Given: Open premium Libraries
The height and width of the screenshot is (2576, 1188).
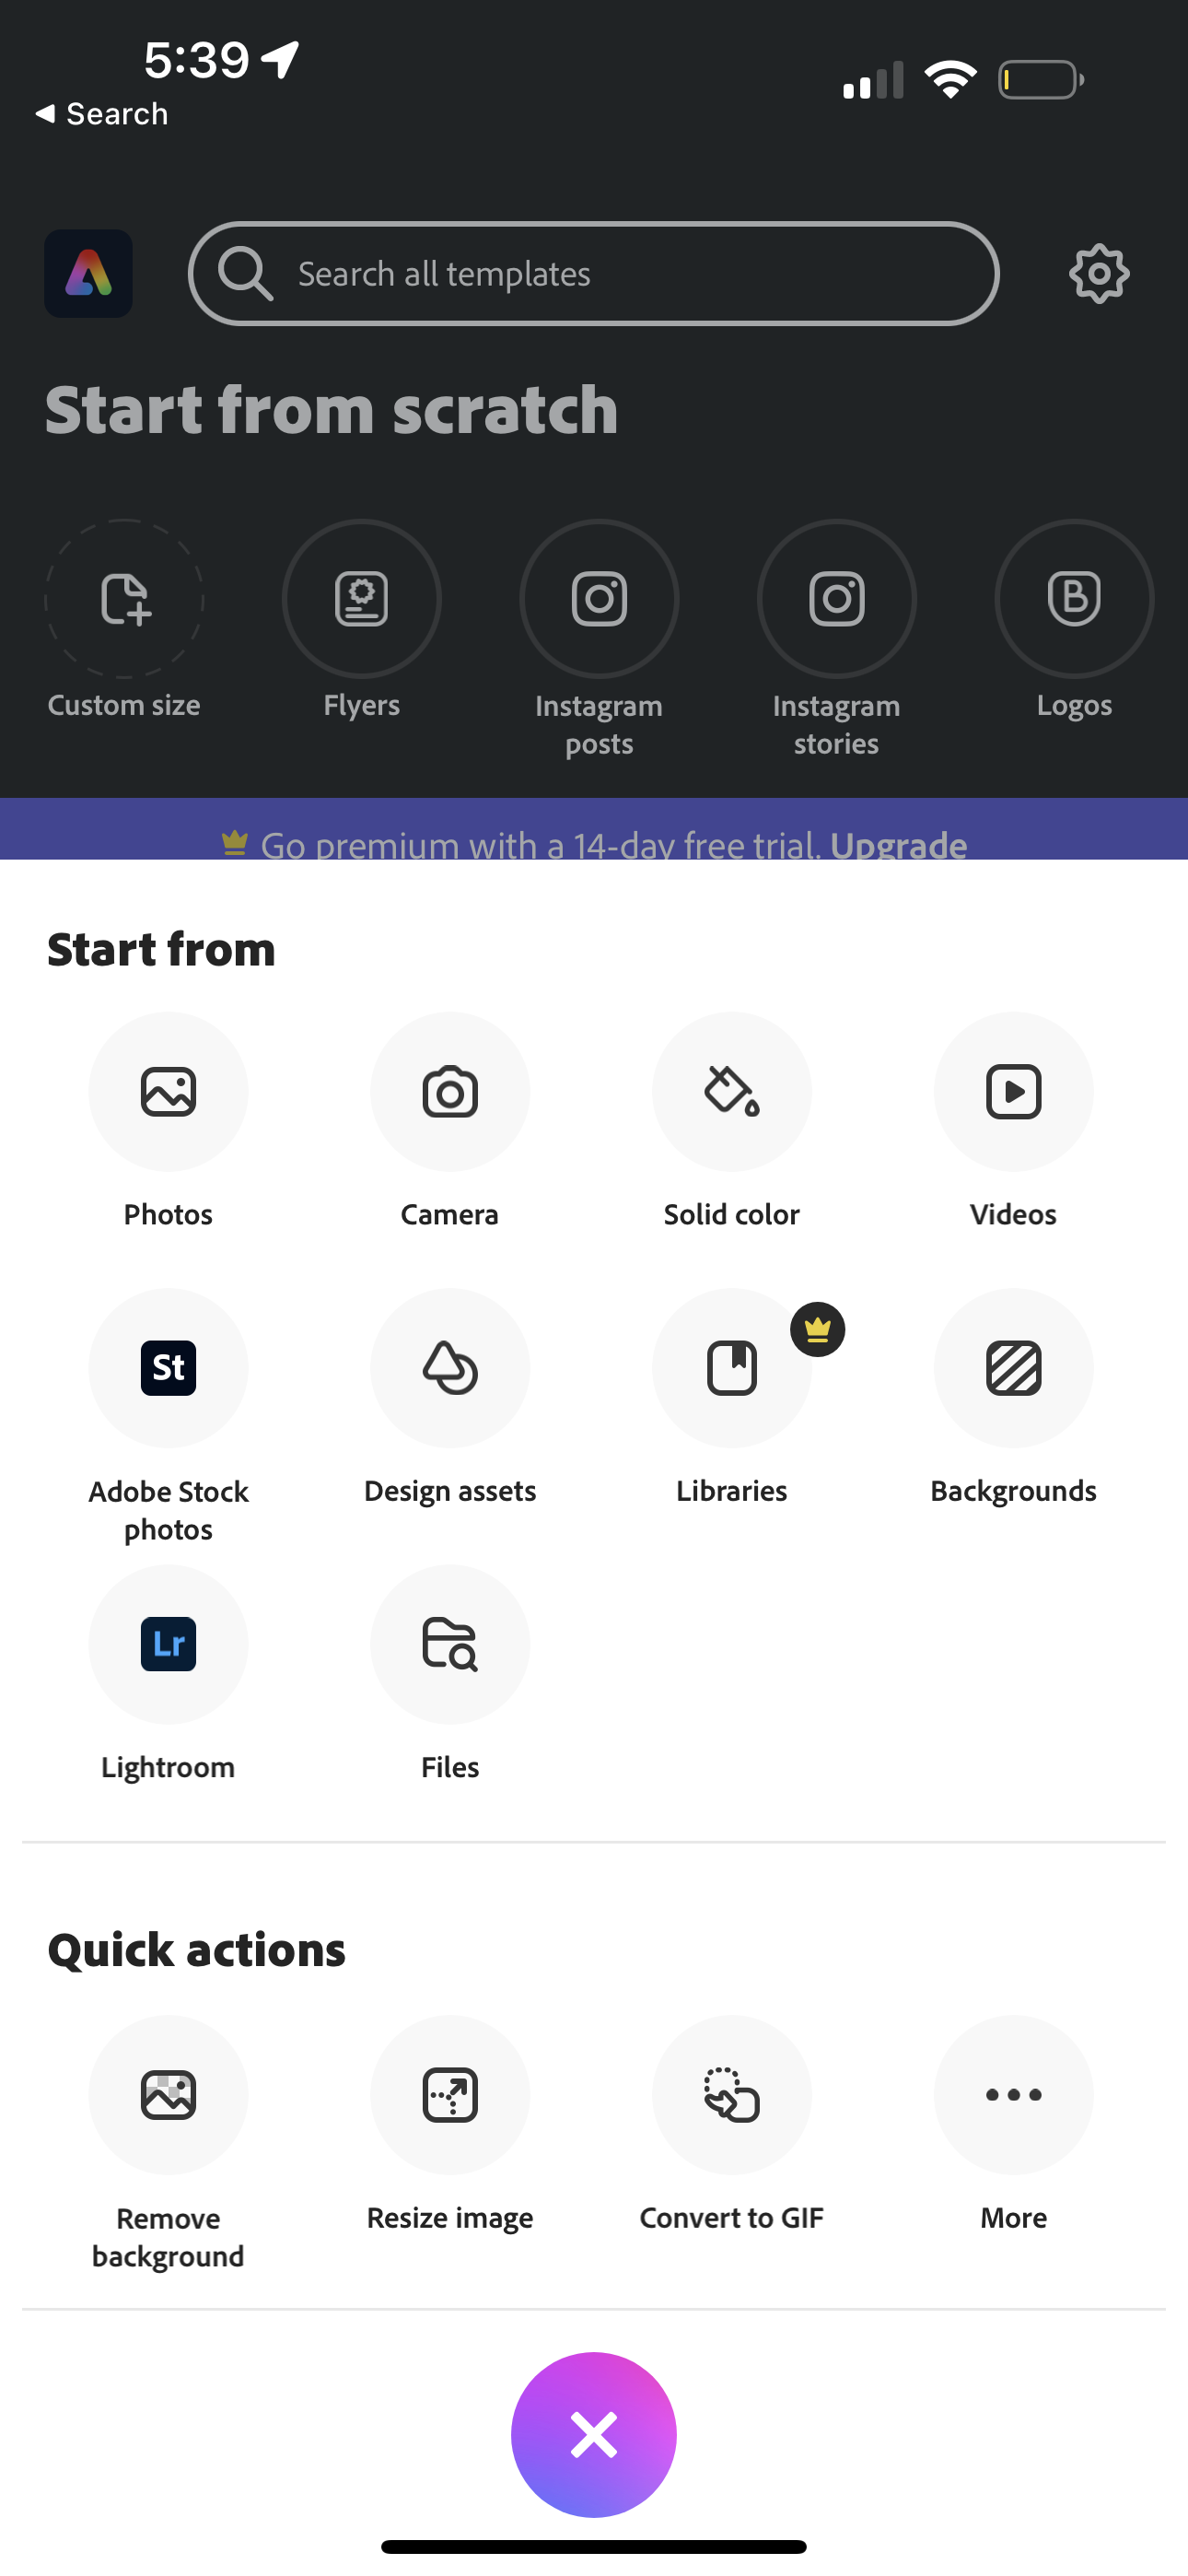Looking at the screenshot, I should click(732, 1368).
